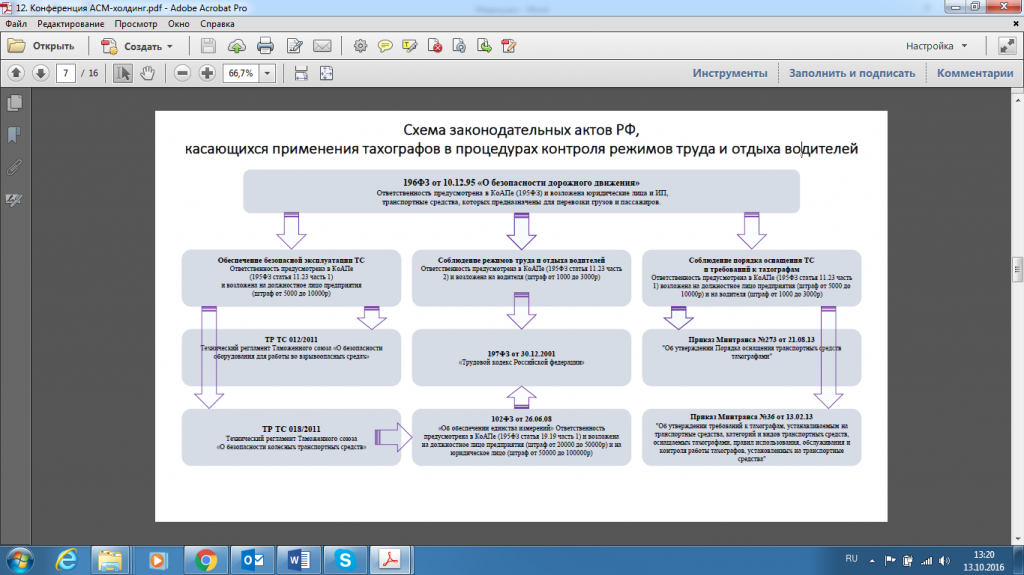Toggle fit width scrolling mode
Viewport: 1024px width, 575px height.
click(x=301, y=73)
